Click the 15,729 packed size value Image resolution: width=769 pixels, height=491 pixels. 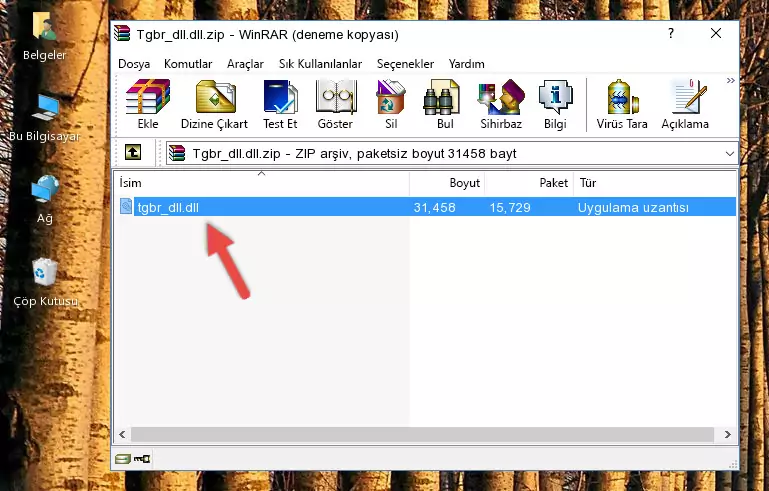coord(510,207)
